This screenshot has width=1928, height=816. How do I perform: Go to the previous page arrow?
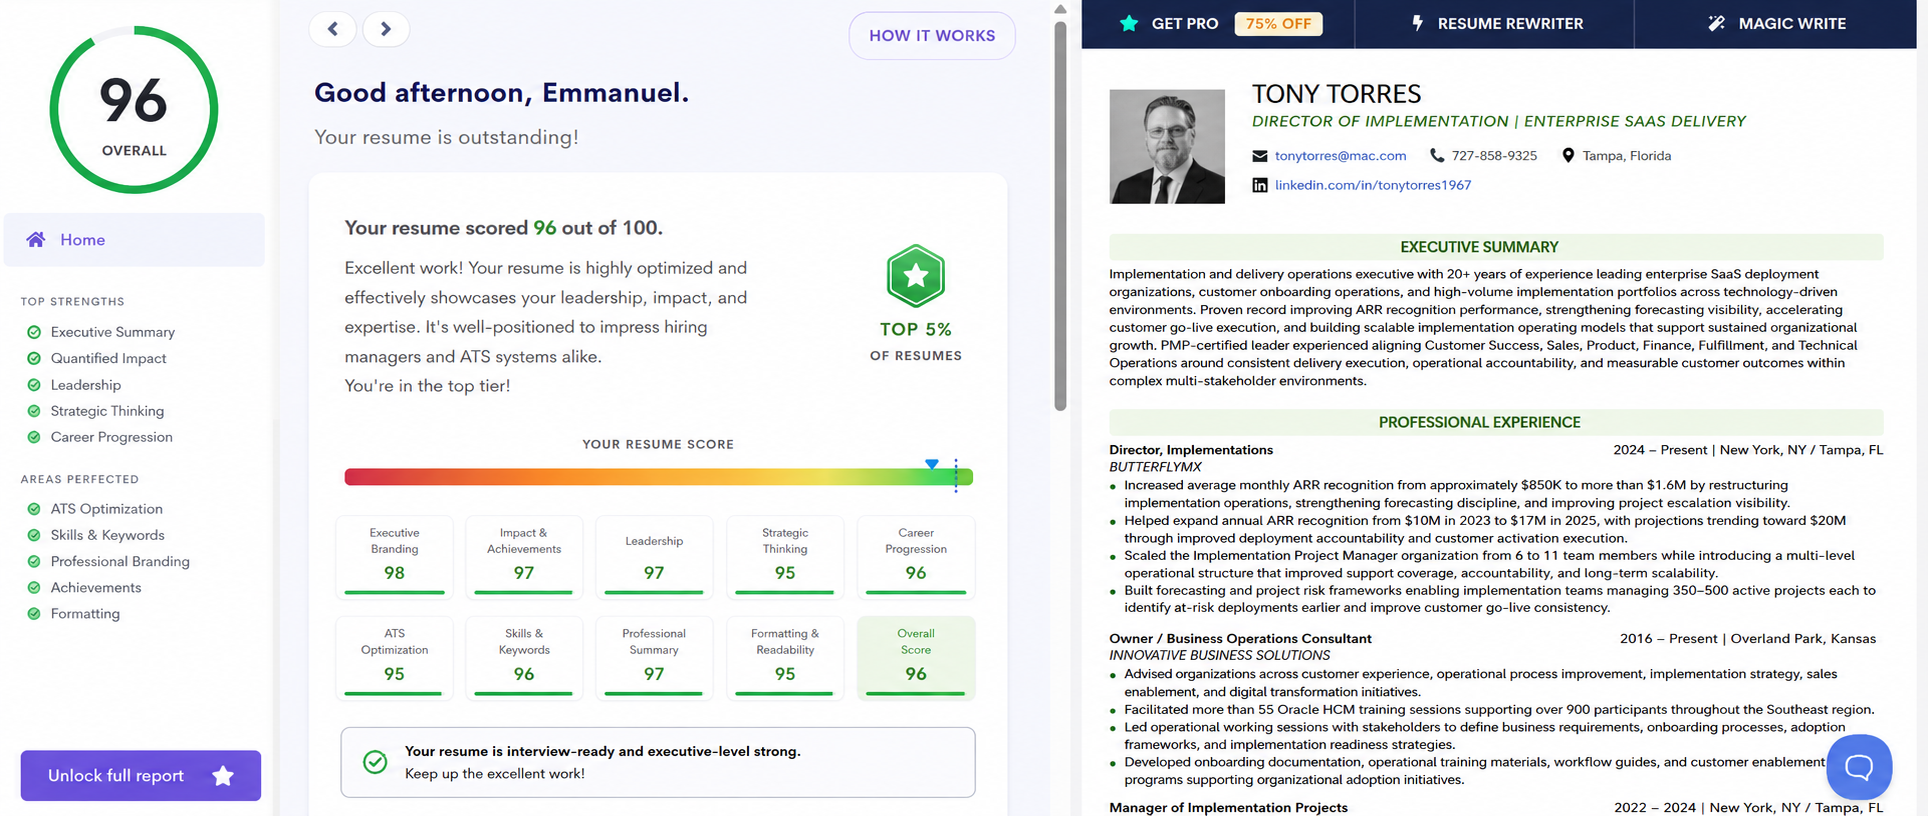[333, 29]
